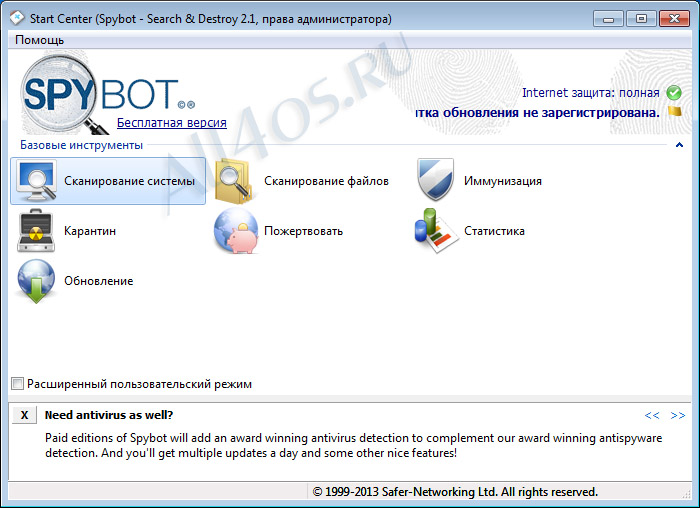This screenshot has height=508, width=700.
Task: Select Статистика label
Action: pyautogui.click(x=494, y=231)
